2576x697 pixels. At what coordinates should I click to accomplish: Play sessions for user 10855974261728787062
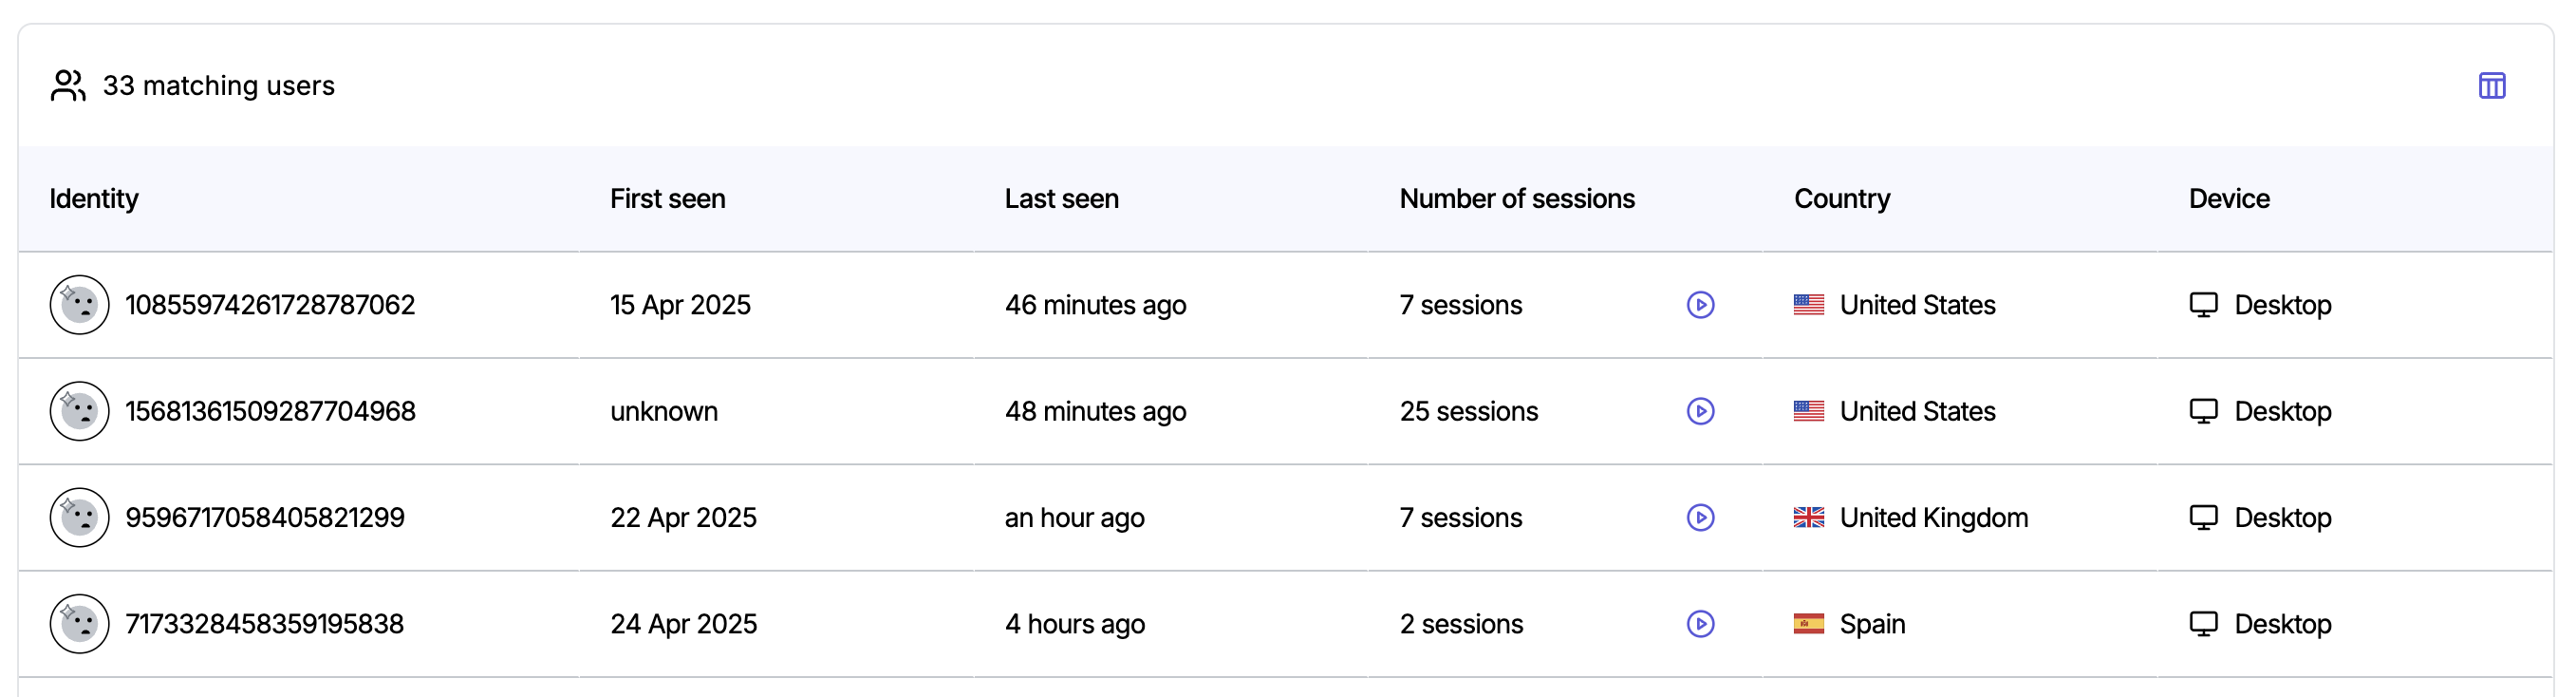(x=1700, y=305)
